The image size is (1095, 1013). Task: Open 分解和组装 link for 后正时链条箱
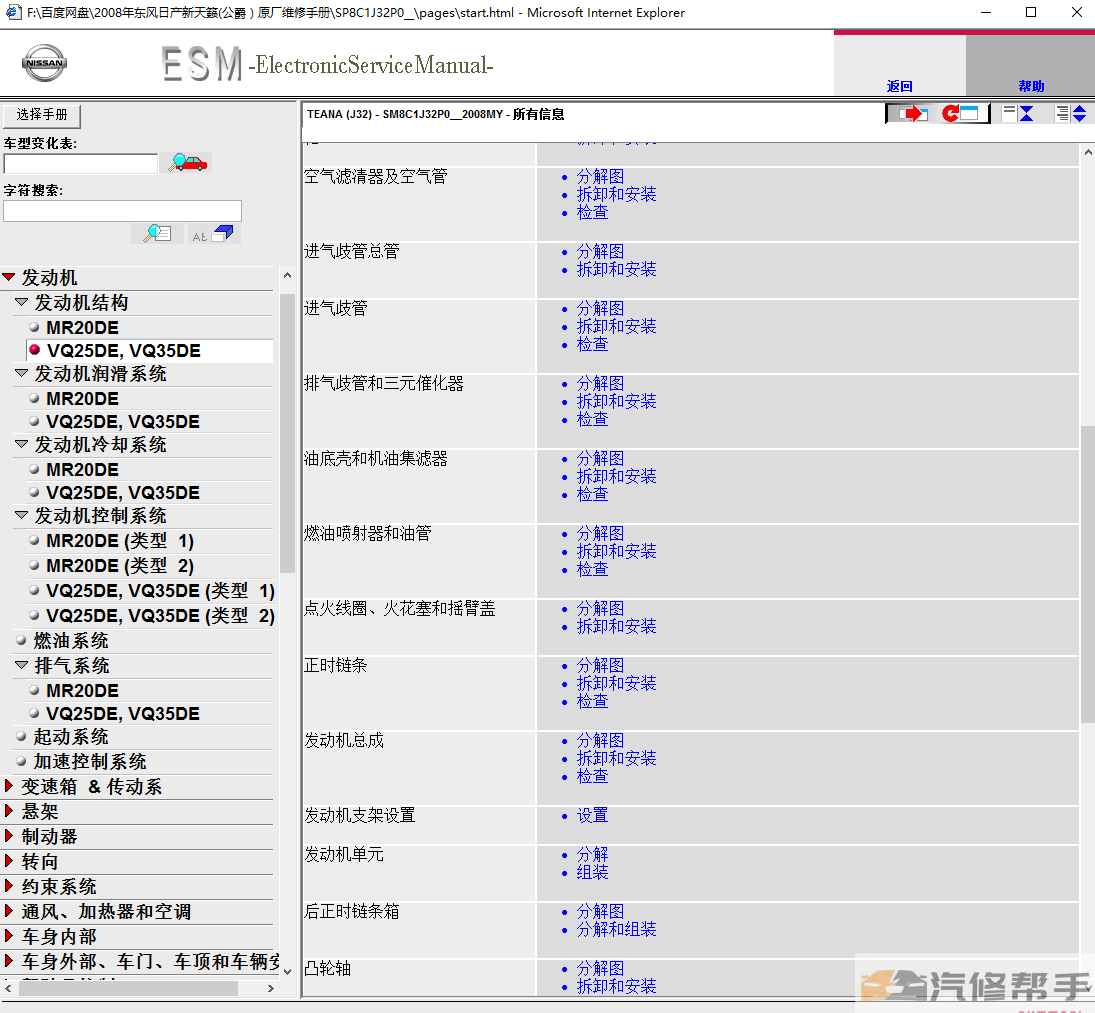click(x=617, y=929)
